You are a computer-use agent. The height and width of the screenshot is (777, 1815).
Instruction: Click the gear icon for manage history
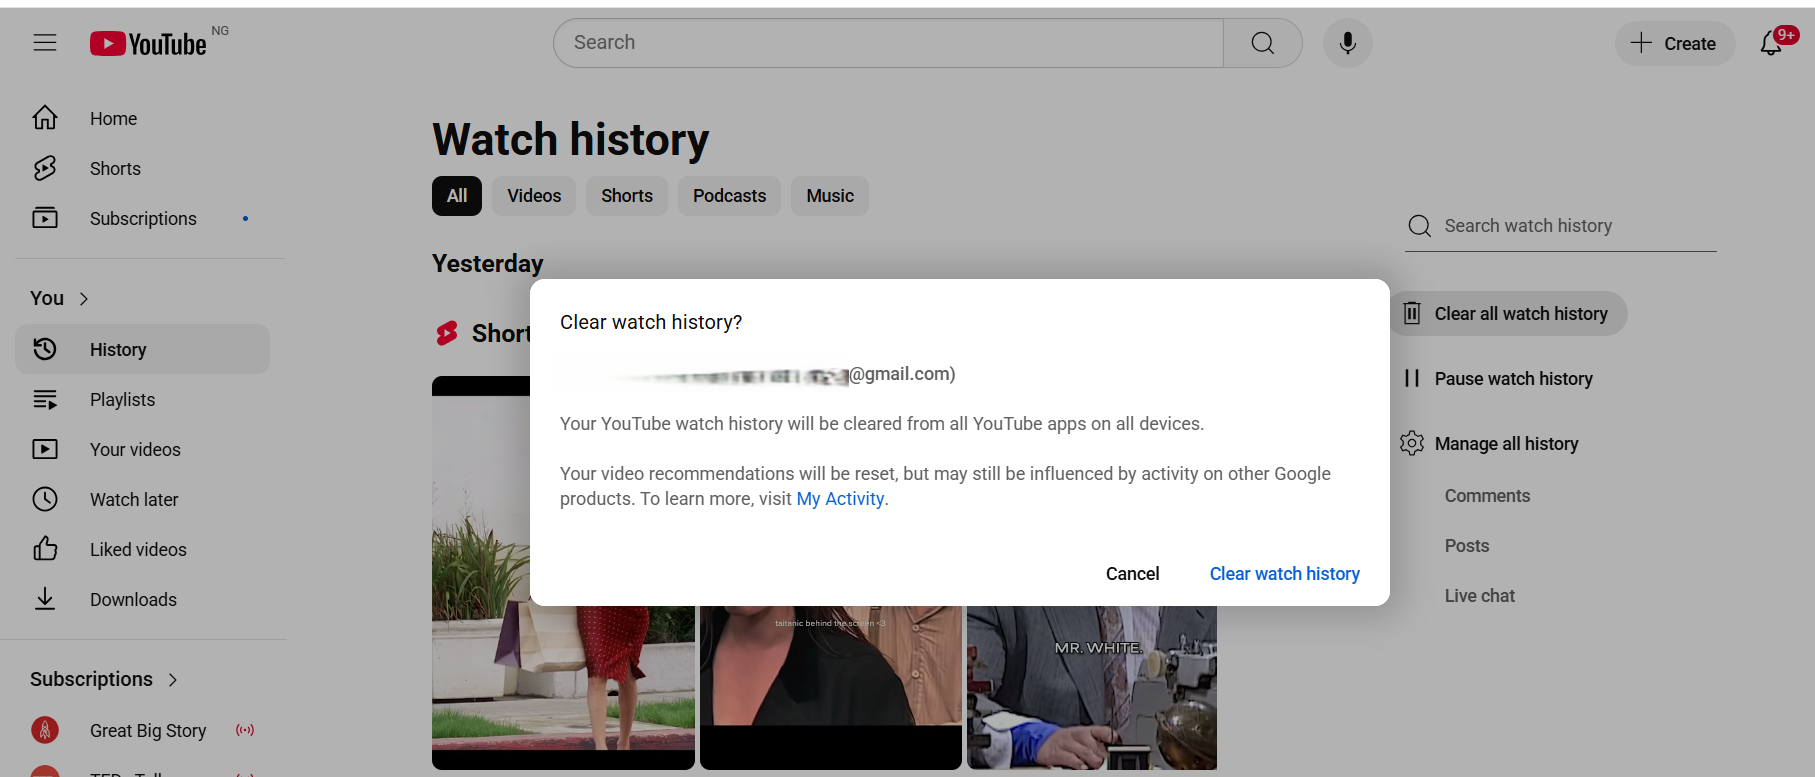(x=1412, y=443)
